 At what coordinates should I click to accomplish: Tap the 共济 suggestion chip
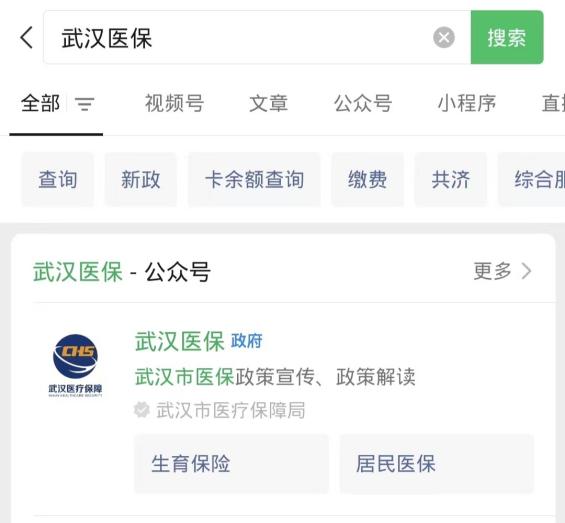pos(451,179)
